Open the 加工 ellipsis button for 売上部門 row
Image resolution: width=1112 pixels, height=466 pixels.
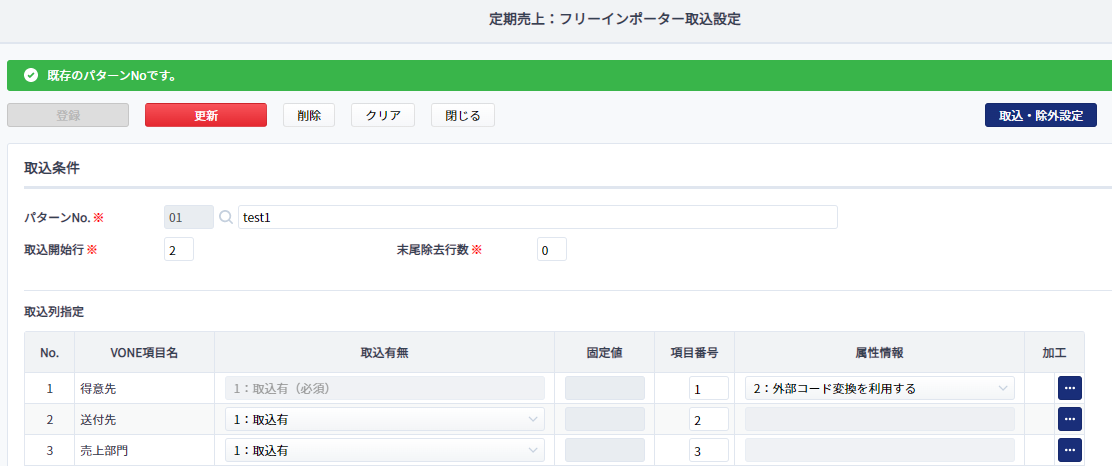point(1069,450)
